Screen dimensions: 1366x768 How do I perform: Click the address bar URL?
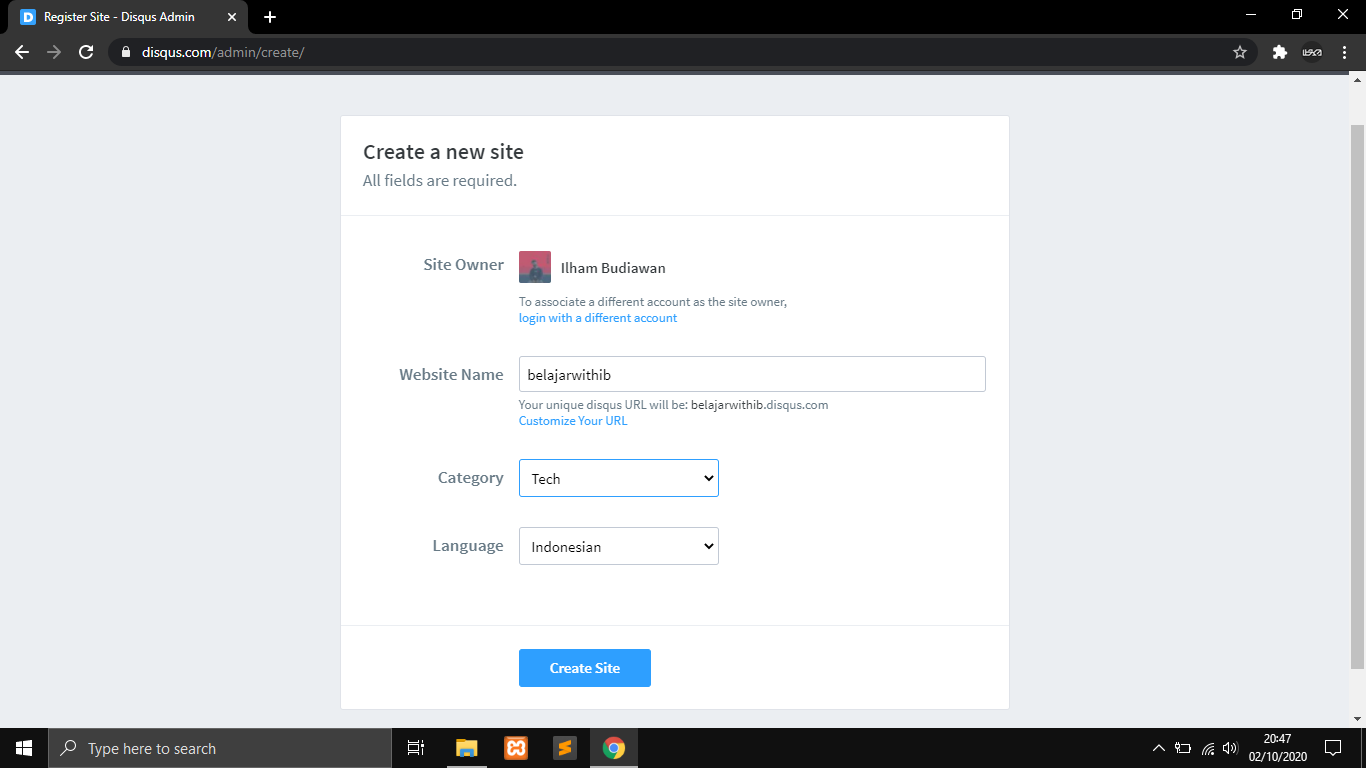coord(223,52)
